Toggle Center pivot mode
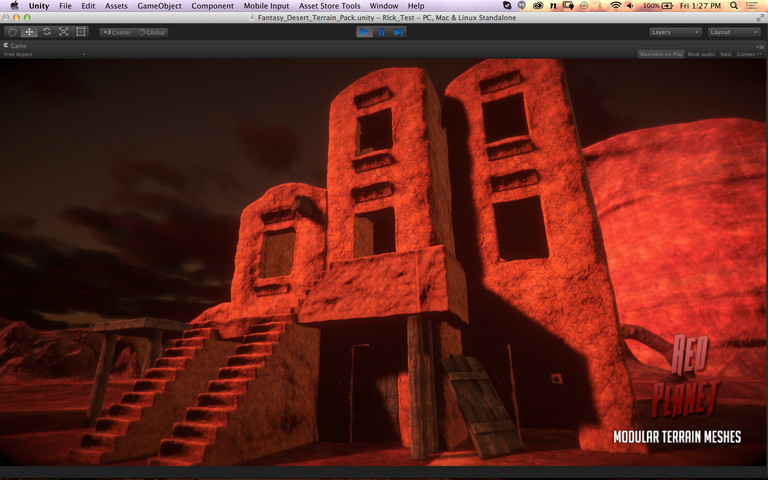The width and height of the screenshot is (768, 480). pos(117,32)
